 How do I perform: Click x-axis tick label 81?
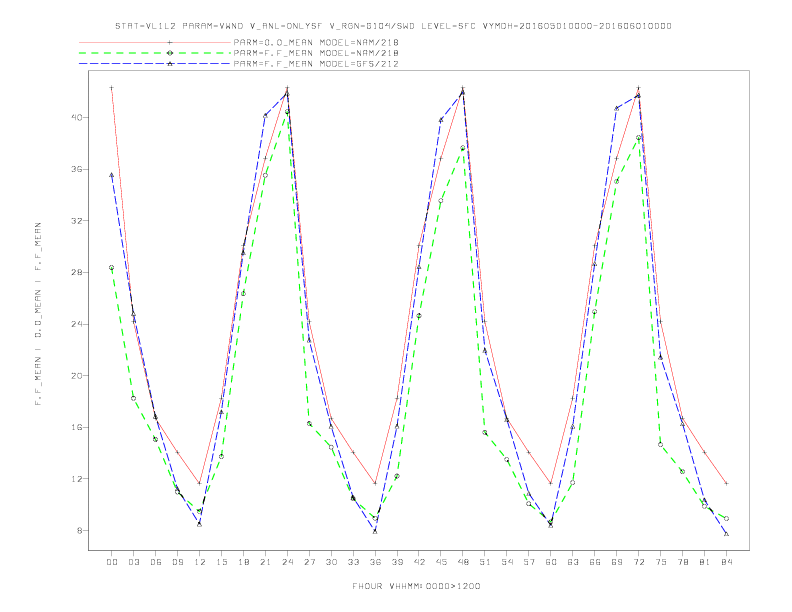pos(705,562)
